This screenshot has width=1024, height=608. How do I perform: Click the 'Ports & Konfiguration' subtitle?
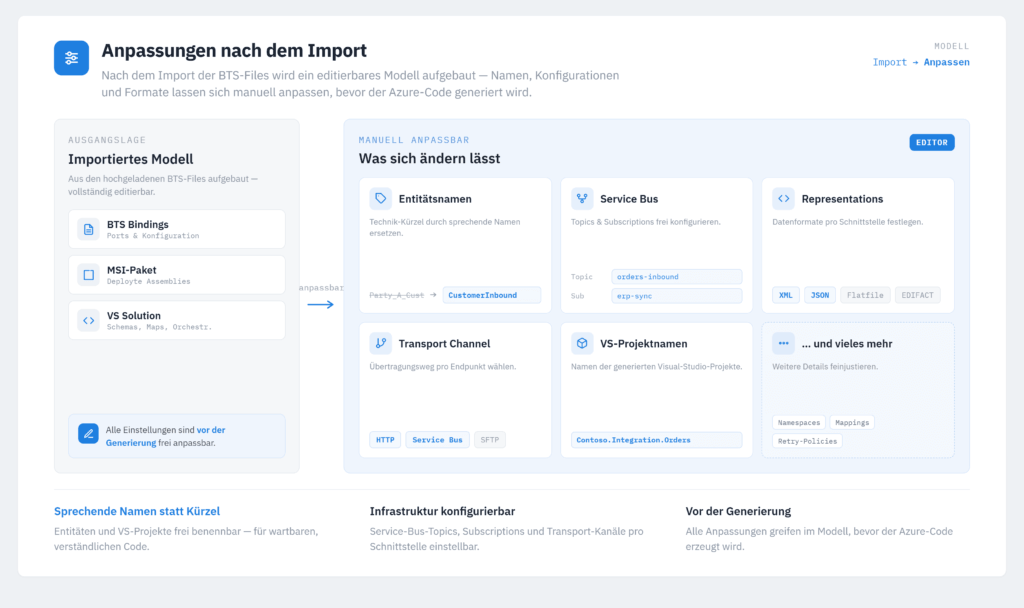pyautogui.click(x=153, y=236)
